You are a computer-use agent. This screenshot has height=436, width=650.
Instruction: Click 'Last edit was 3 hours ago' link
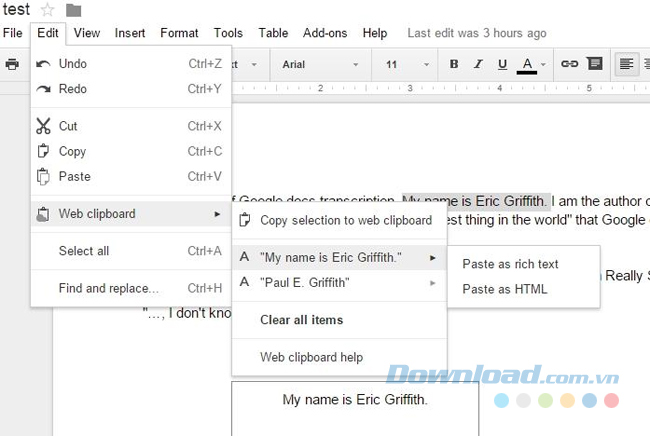tap(477, 33)
